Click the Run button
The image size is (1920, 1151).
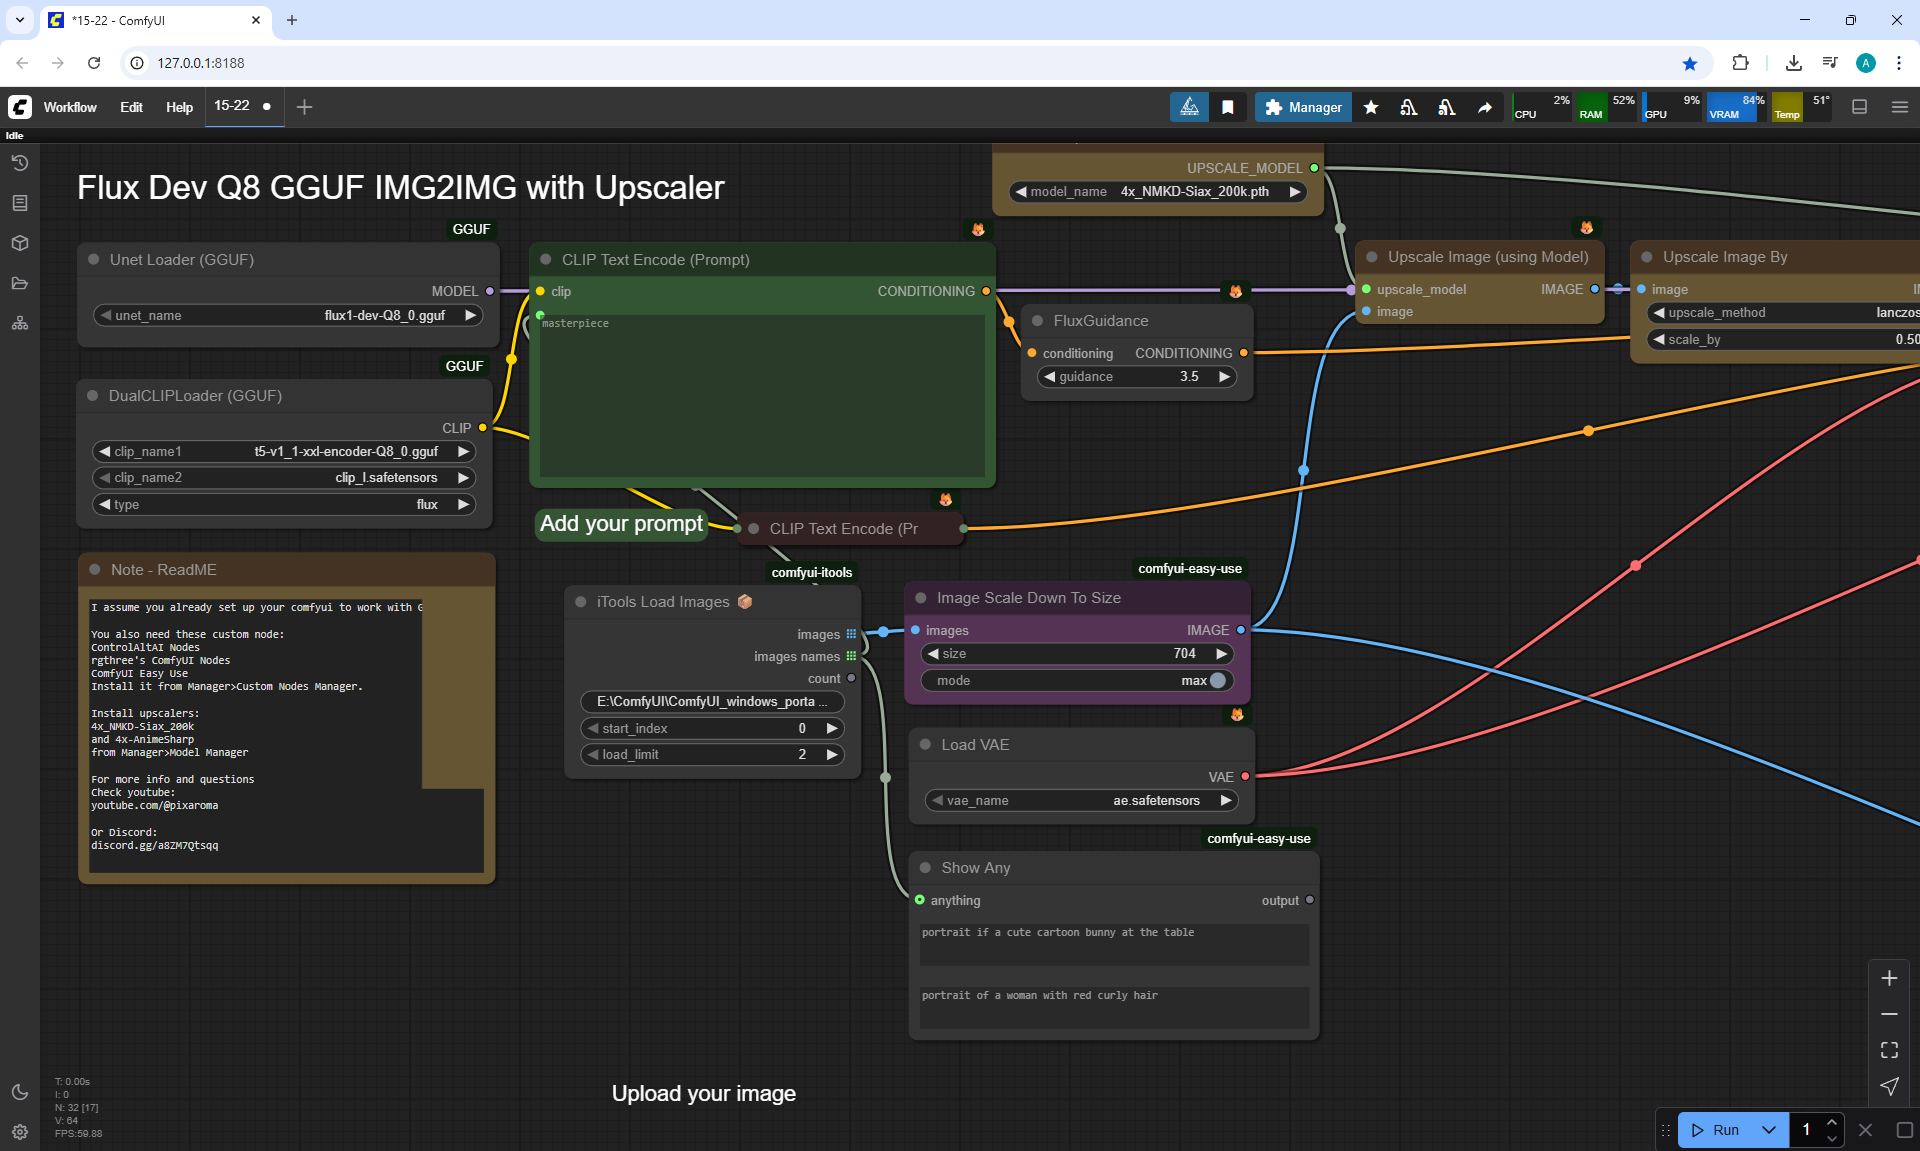click(1716, 1130)
